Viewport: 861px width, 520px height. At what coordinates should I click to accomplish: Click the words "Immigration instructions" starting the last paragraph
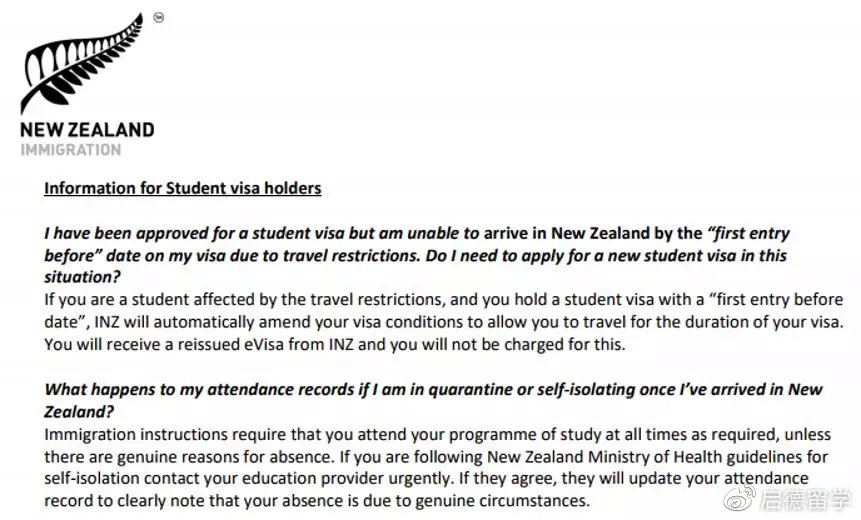click(x=122, y=437)
